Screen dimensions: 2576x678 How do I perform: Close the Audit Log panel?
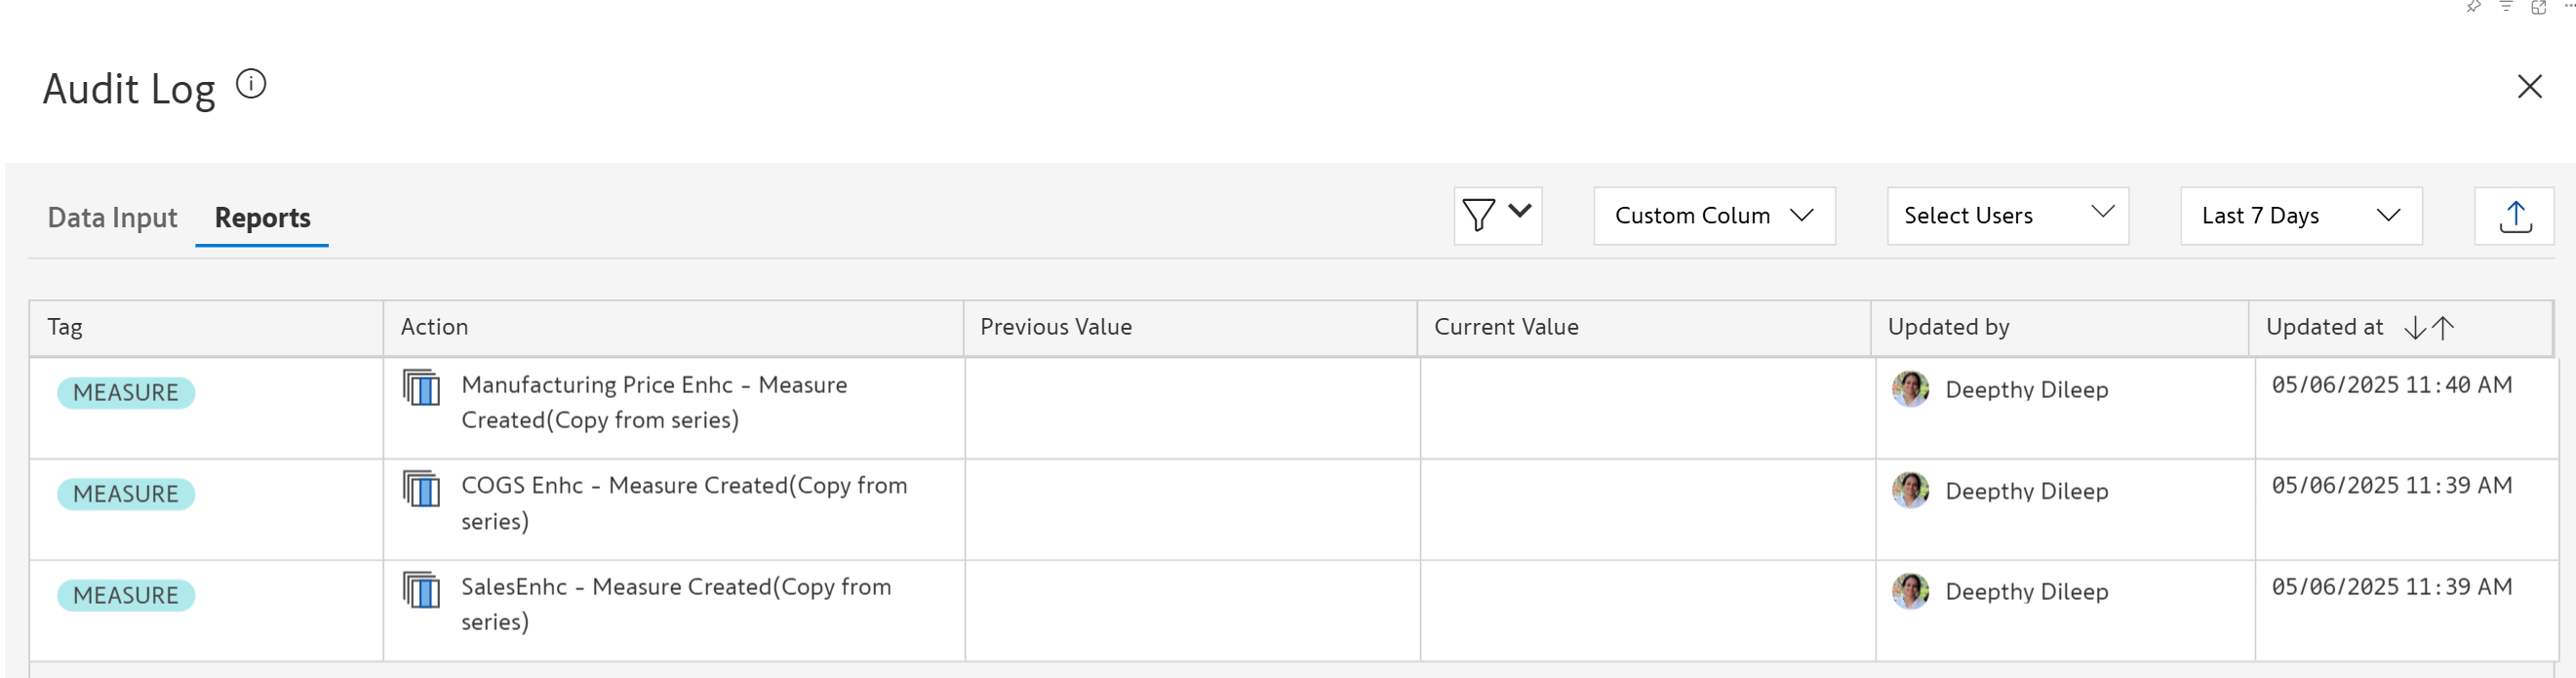[x=2529, y=87]
